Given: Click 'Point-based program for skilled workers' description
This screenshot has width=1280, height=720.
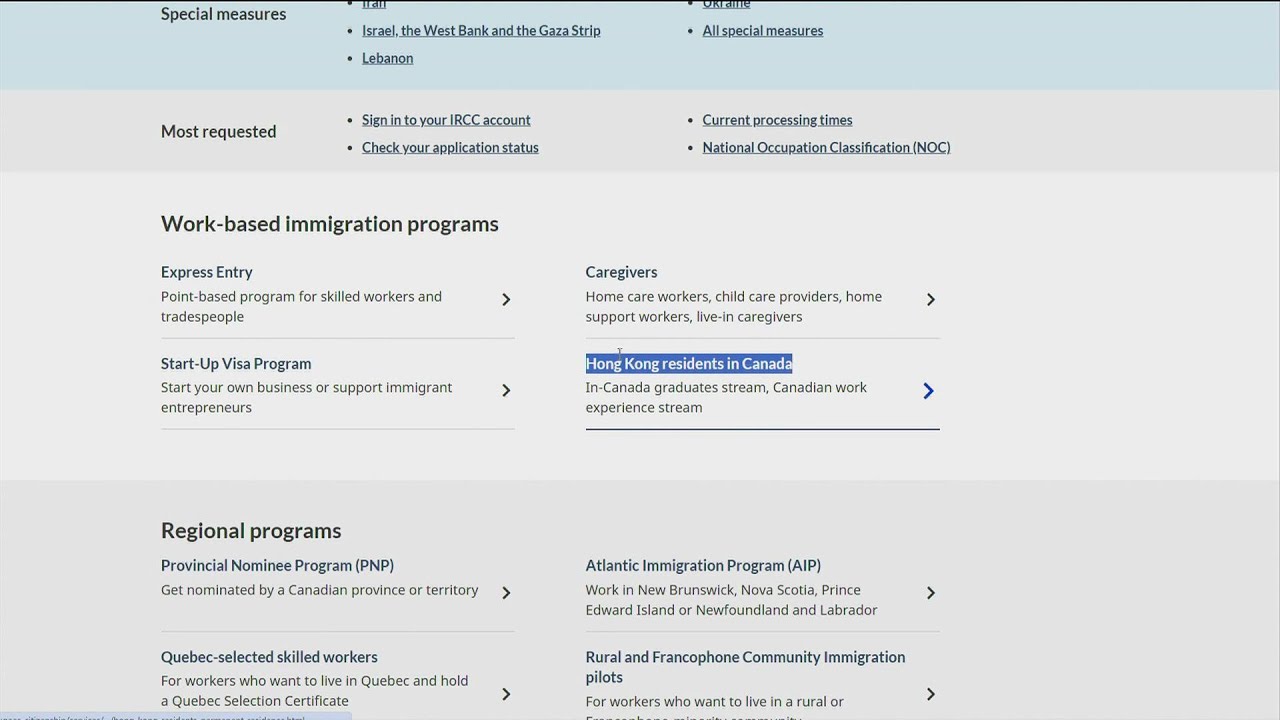Looking at the screenshot, I should [301, 306].
